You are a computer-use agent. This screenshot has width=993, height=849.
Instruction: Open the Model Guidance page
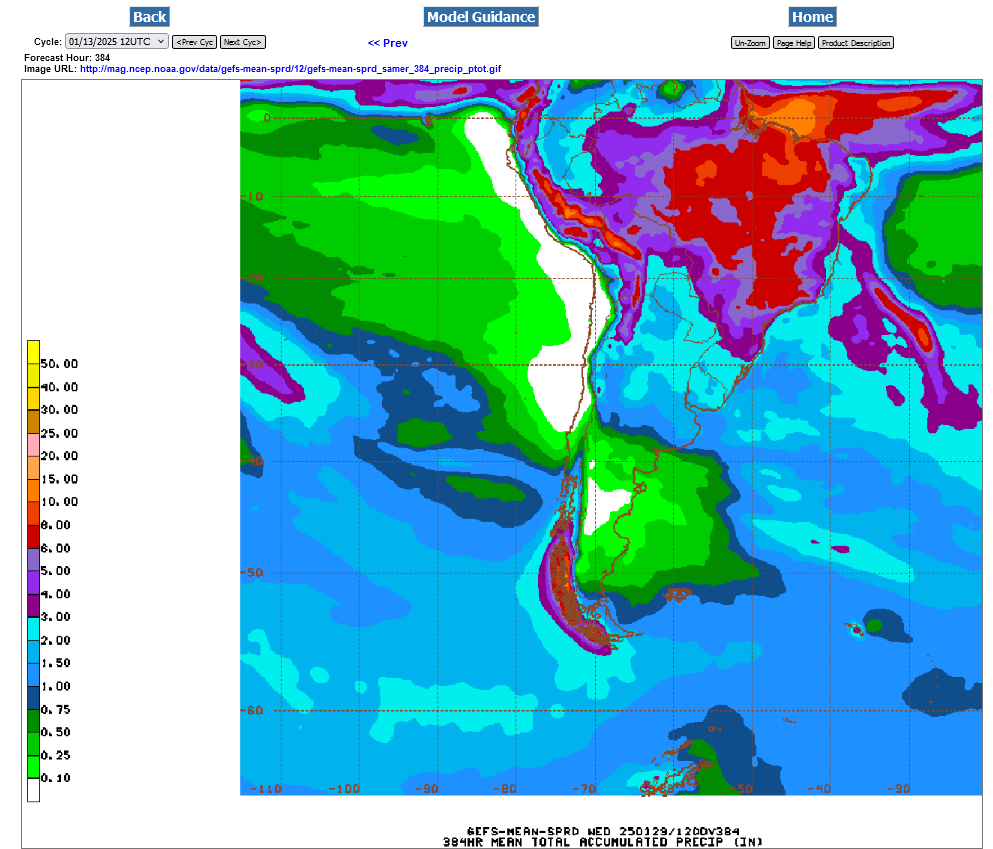481,17
